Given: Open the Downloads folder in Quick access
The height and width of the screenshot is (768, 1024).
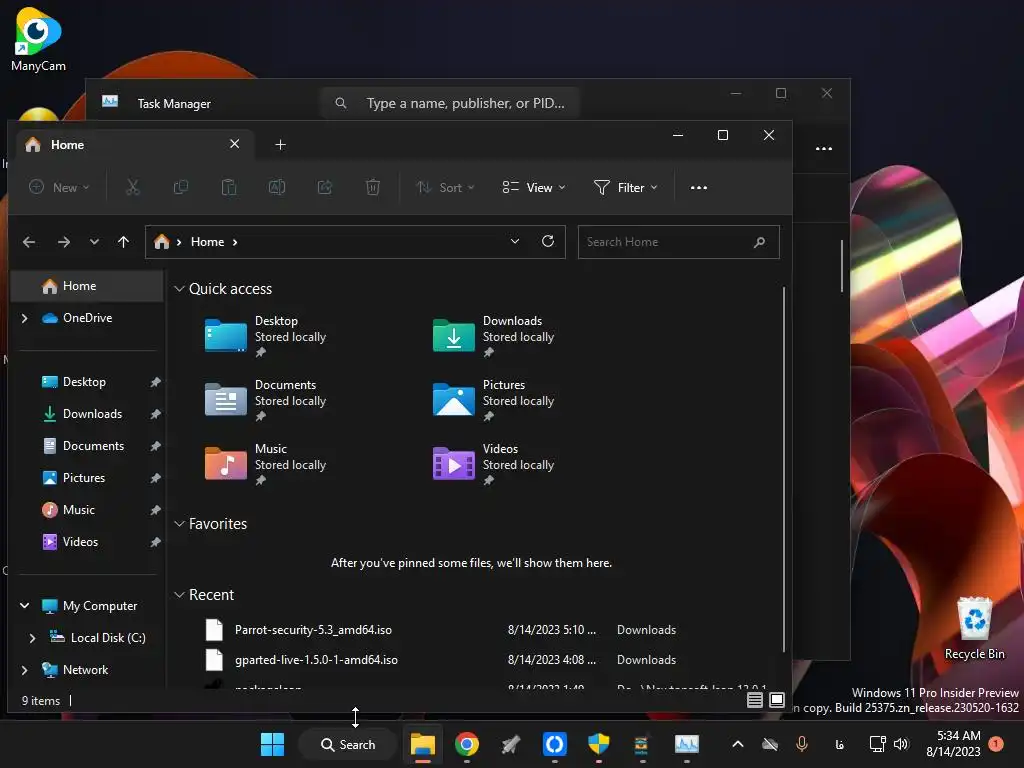Looking at the screenshot, I should [494, 336].
